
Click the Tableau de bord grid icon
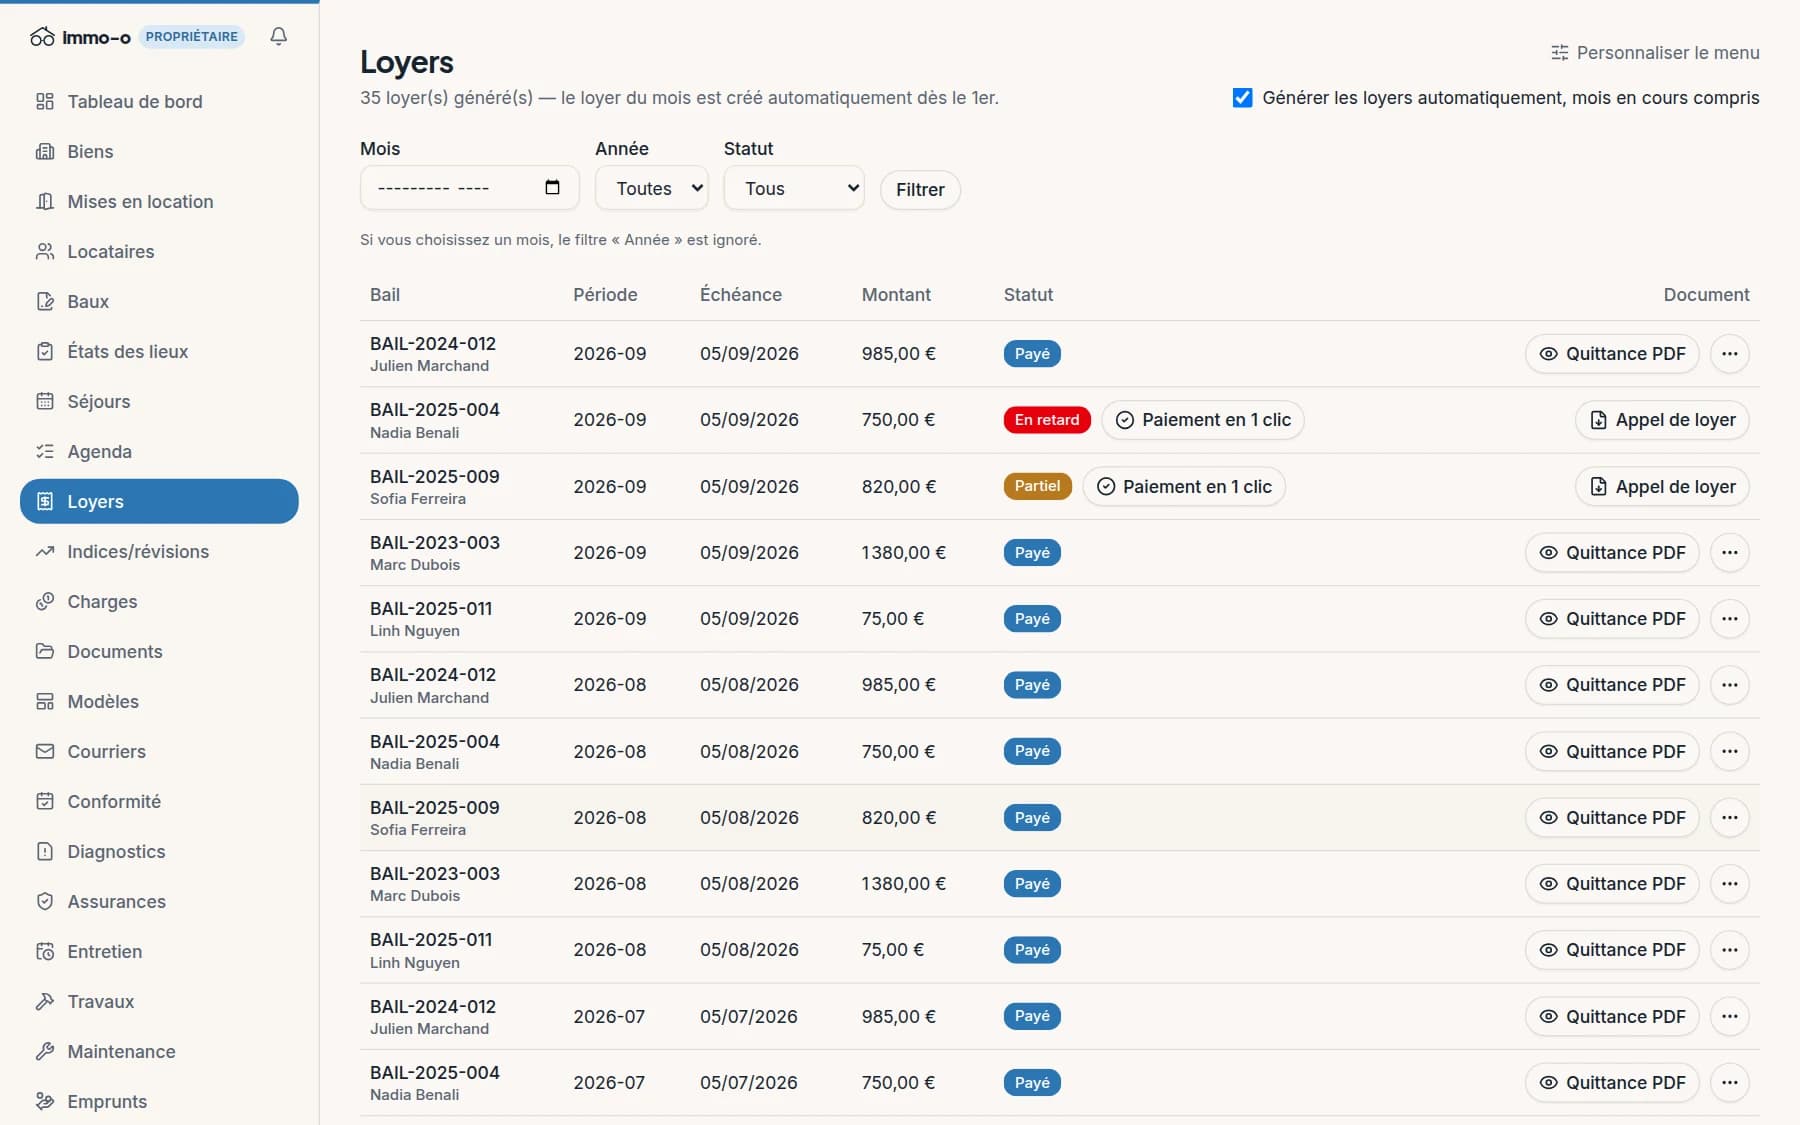[x=45, y=101]
